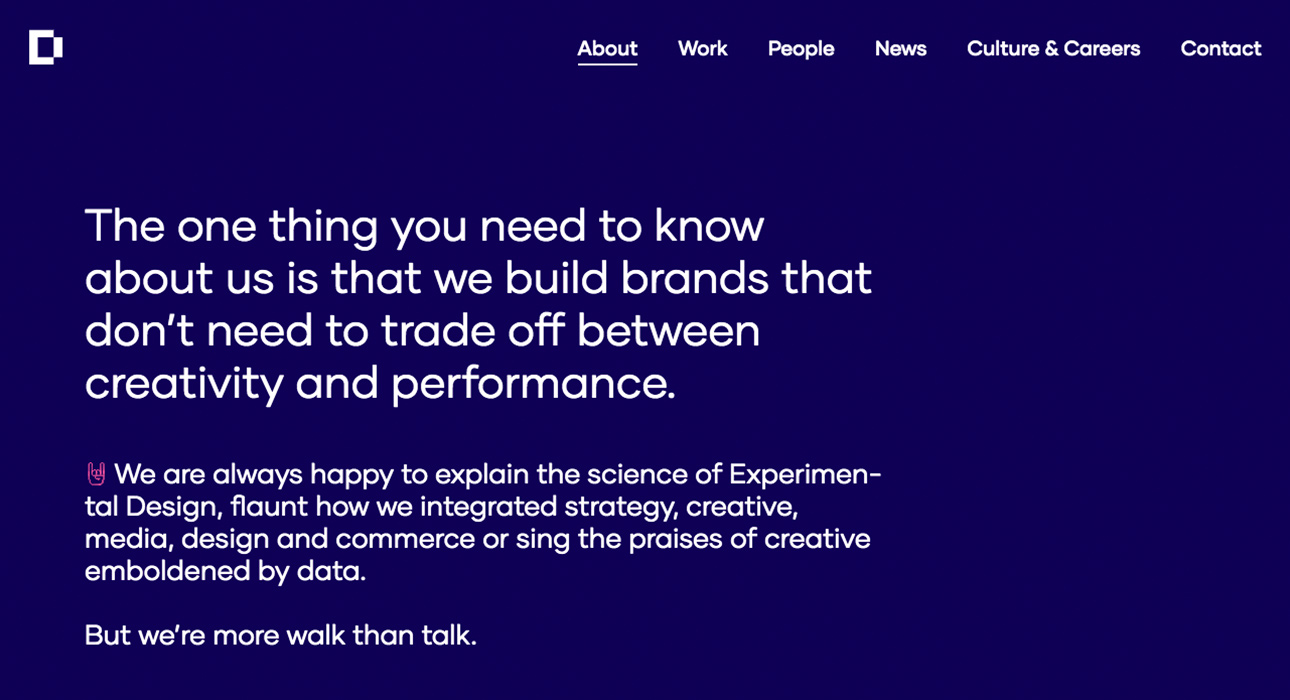Click the headline line "The one thing you need to know"
1290x700 pixels.
[424, 226]
